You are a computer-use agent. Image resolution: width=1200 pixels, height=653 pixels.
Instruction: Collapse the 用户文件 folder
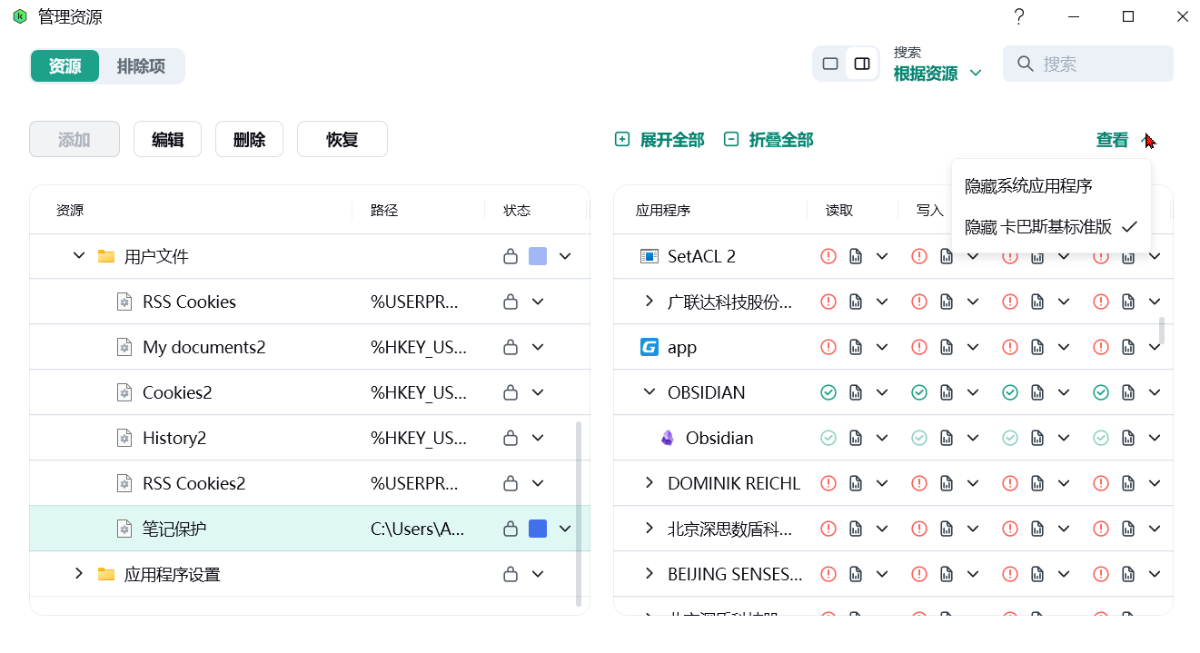79,257
